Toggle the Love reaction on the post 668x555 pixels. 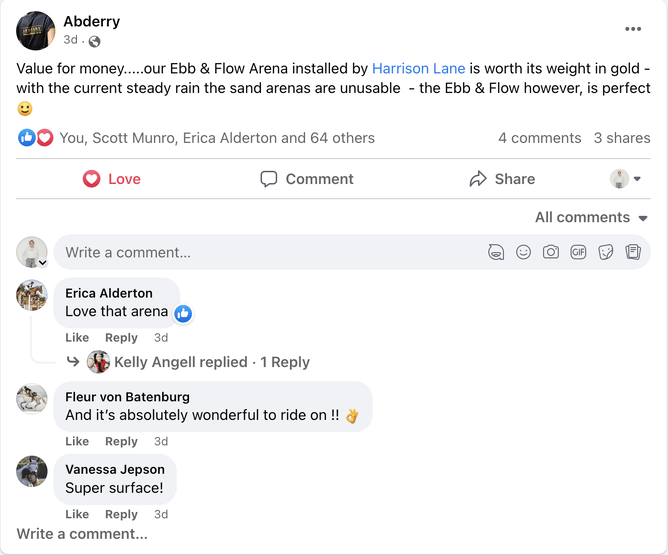tap(112, 179)
